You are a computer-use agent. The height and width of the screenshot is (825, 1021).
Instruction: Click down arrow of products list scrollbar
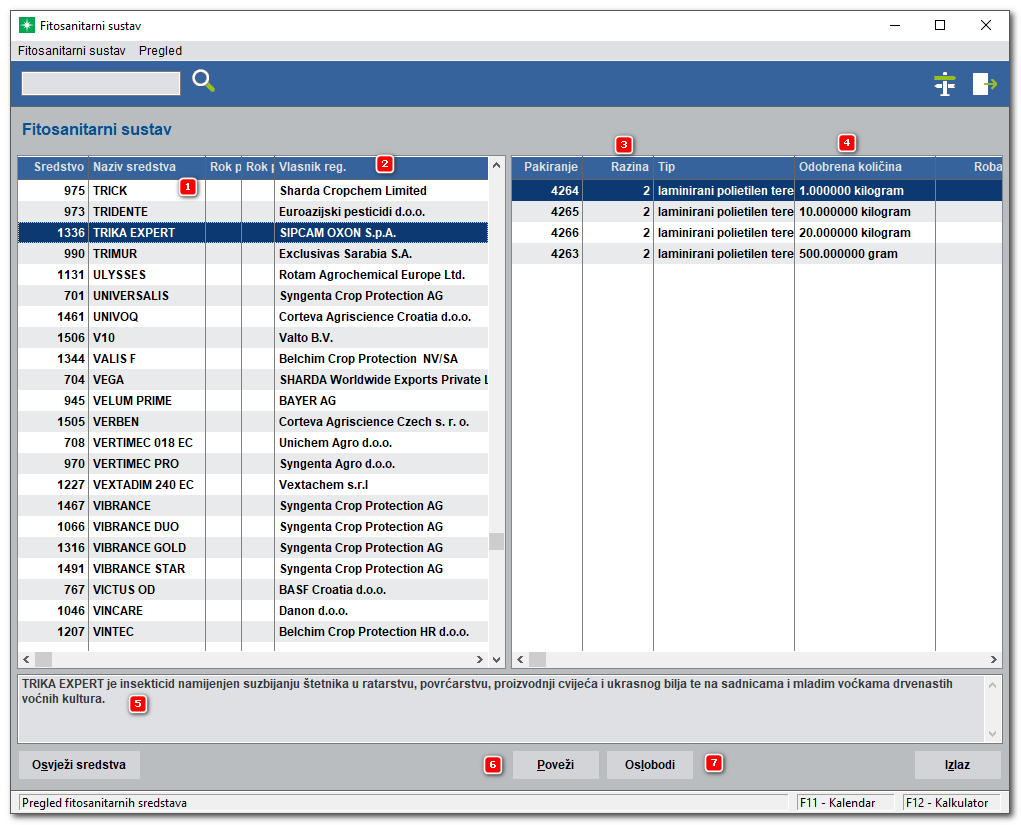pyautogui.click(x=496, y=660)
